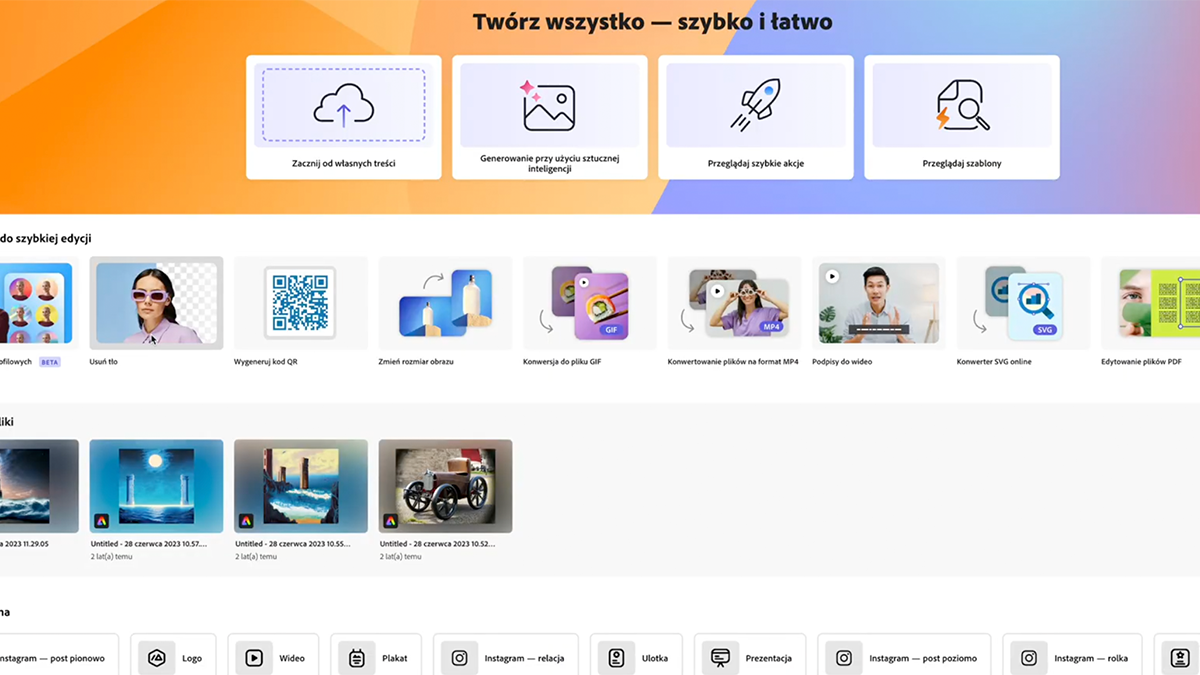Open Podpisy do wideo quick action
This screenshot has height=675, width=1200.
click(878, 303)
